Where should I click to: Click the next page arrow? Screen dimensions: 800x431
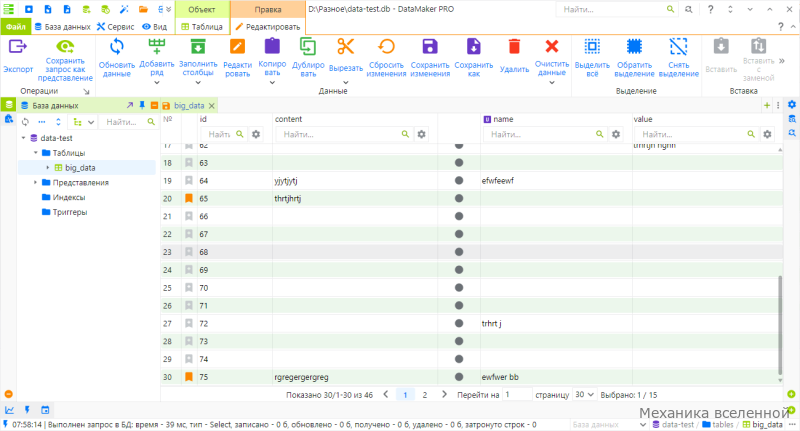(x=444, y=394)
